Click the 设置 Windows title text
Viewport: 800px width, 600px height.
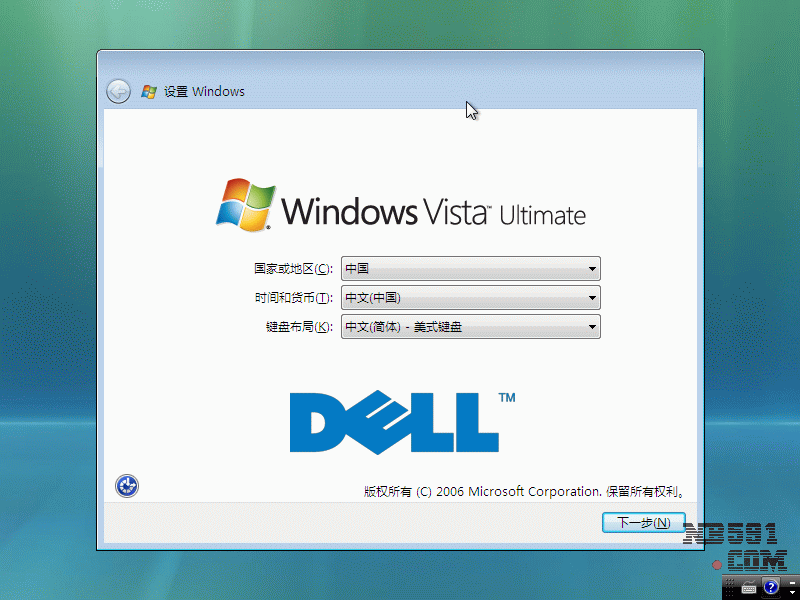point(204,92)
